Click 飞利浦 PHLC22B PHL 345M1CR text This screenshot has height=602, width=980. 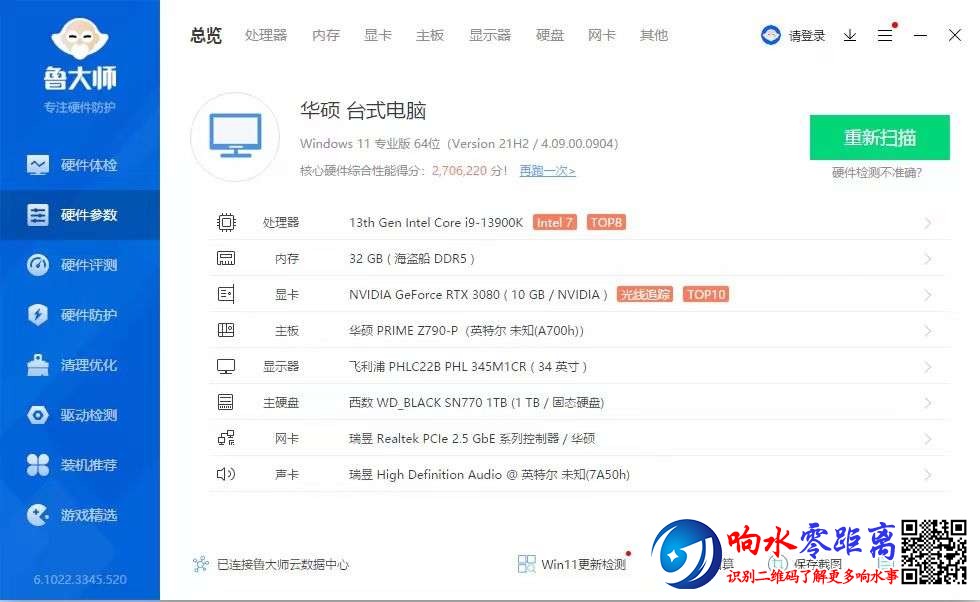[438, 366]
